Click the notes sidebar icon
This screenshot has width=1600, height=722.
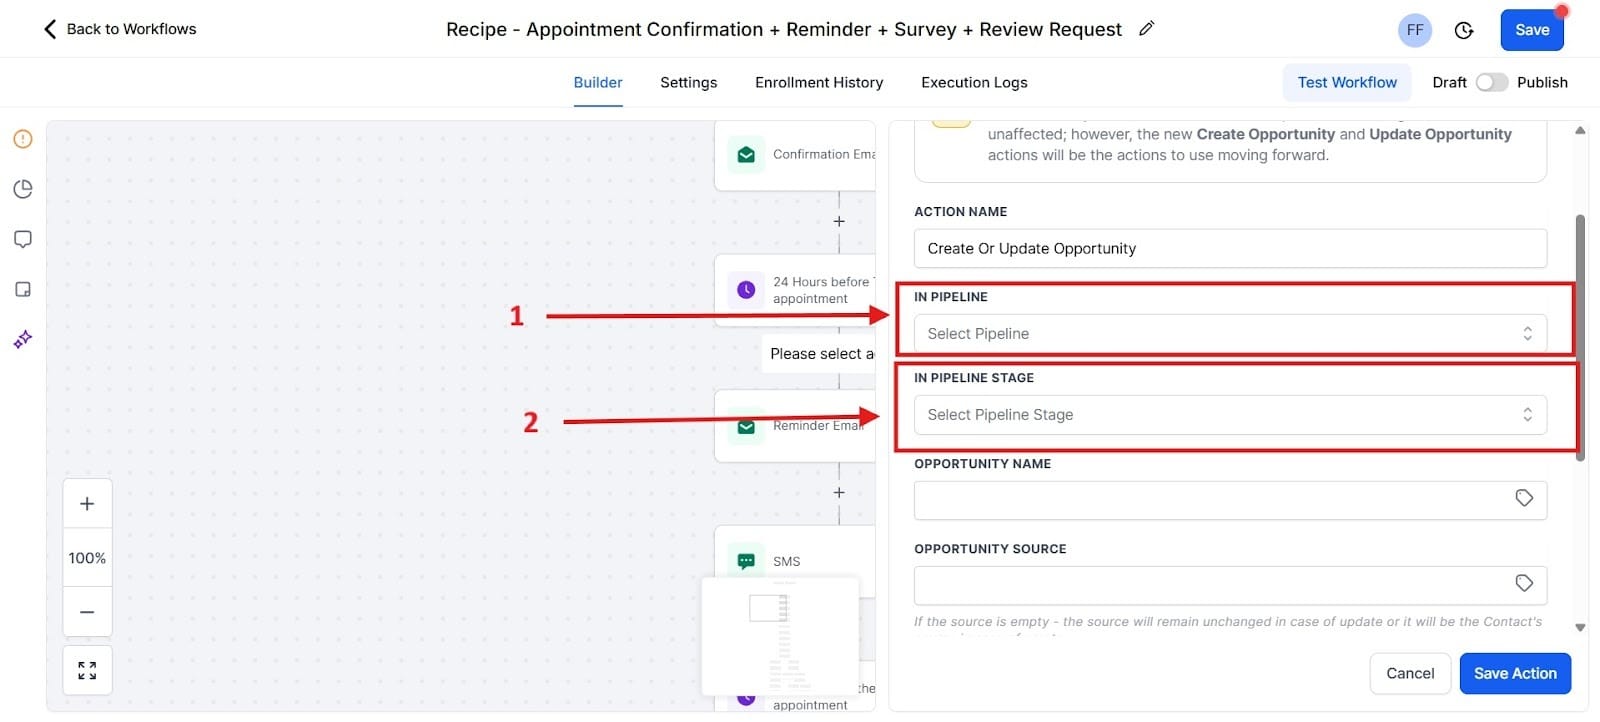tap(22, 289)
